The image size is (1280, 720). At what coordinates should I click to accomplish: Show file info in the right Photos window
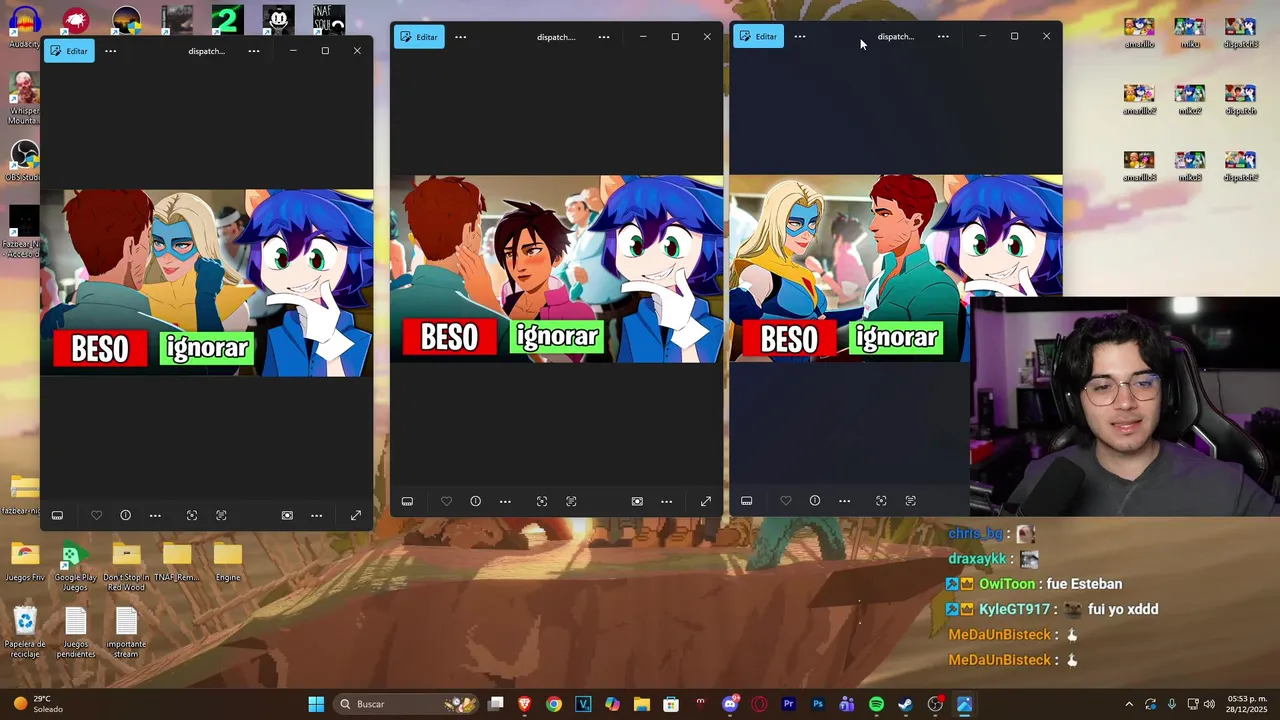coord(814,501)
